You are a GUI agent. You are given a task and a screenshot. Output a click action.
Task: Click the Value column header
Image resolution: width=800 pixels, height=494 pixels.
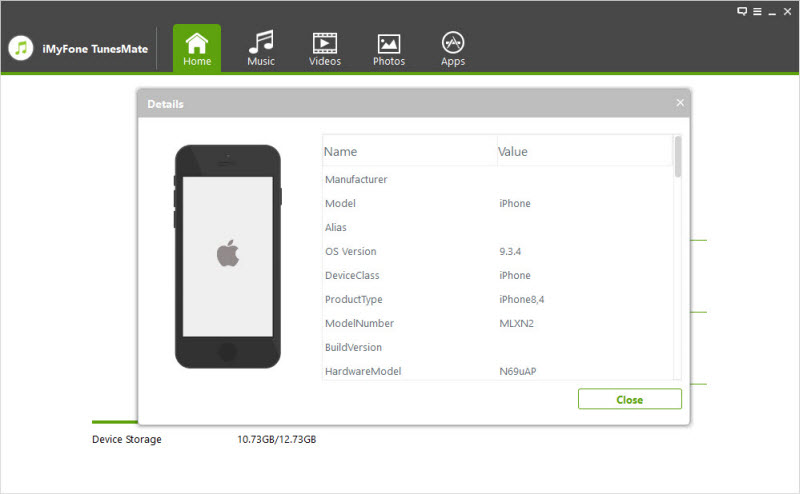click(x=585, y=152)
